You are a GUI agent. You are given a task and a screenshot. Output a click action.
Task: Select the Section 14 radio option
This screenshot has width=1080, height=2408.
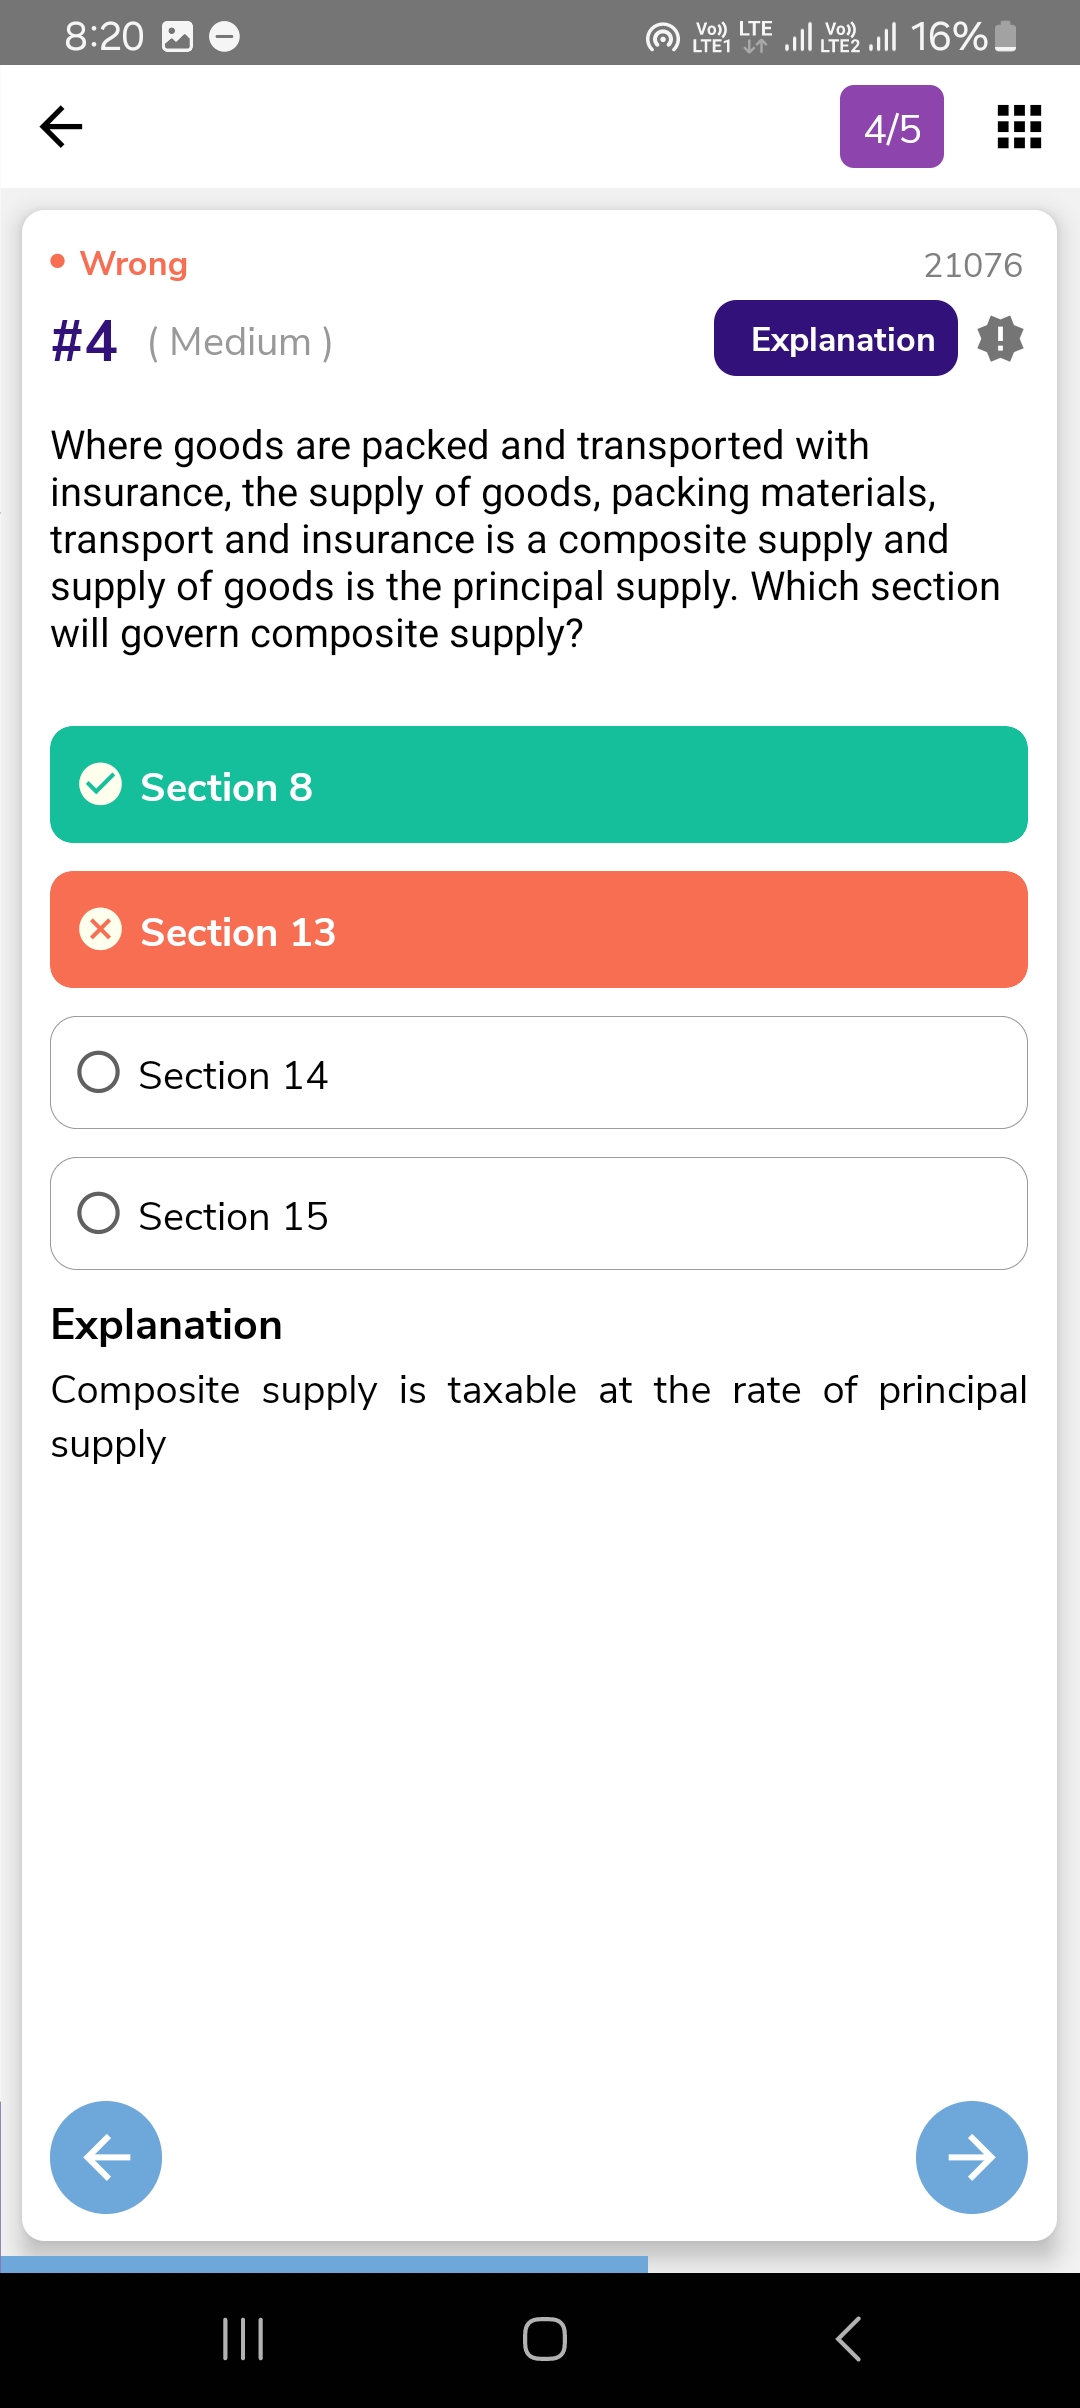pyautogui.click(x=99, y=1073)
